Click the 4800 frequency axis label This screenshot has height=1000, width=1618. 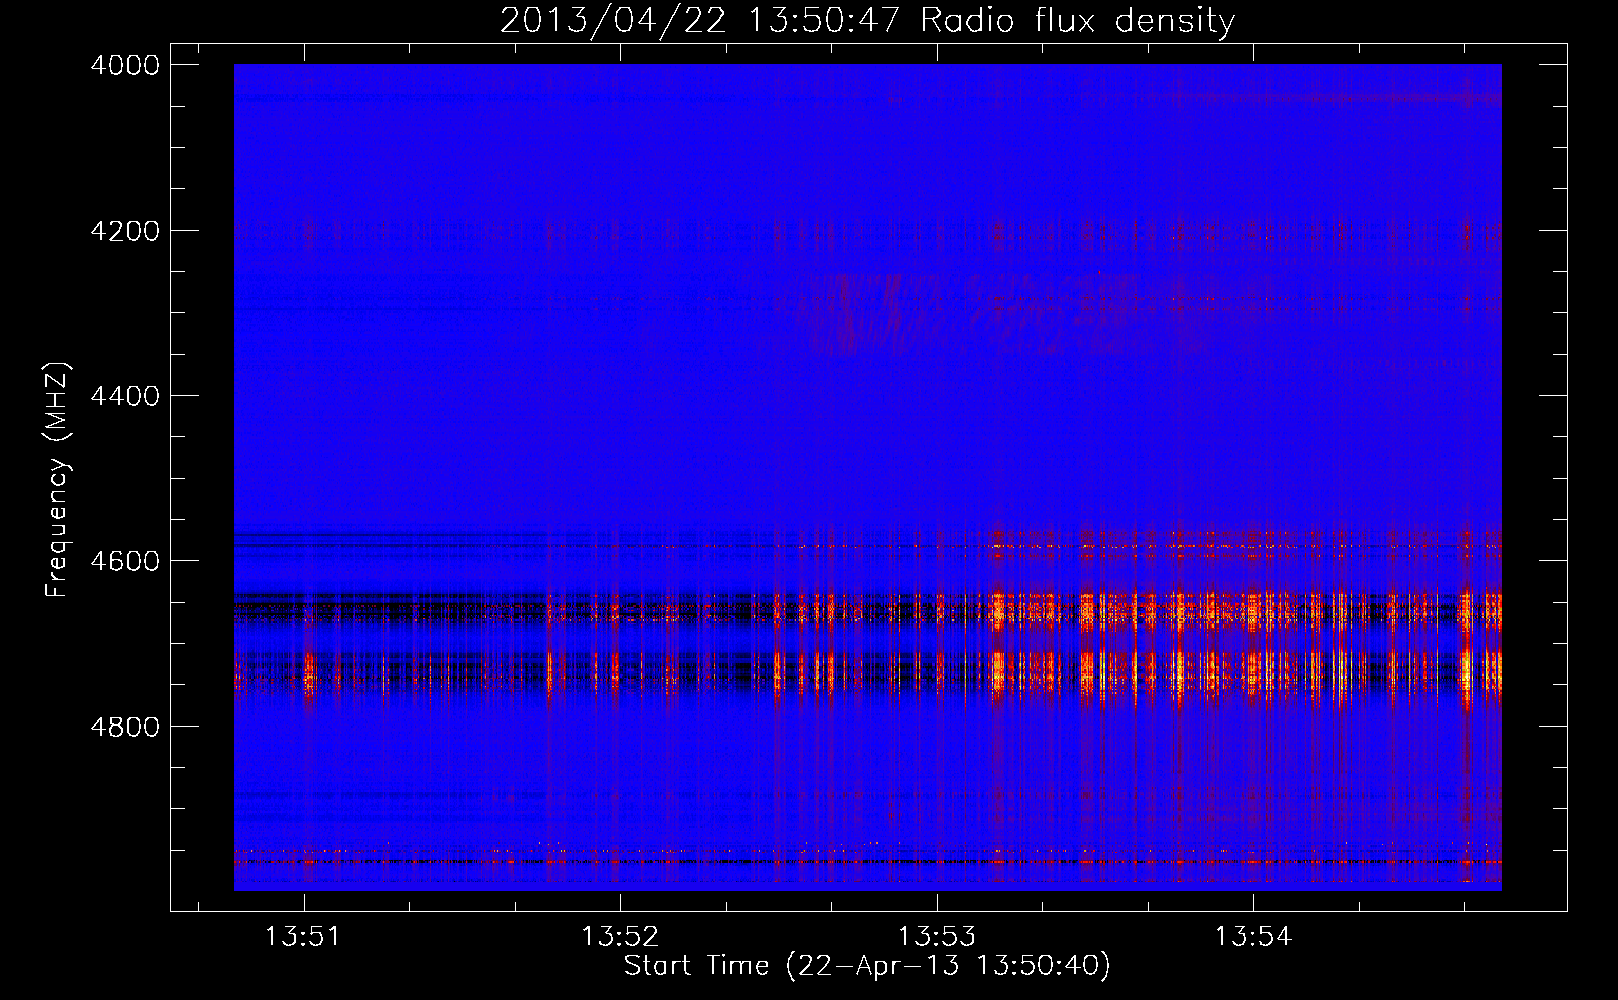point(125,726)
